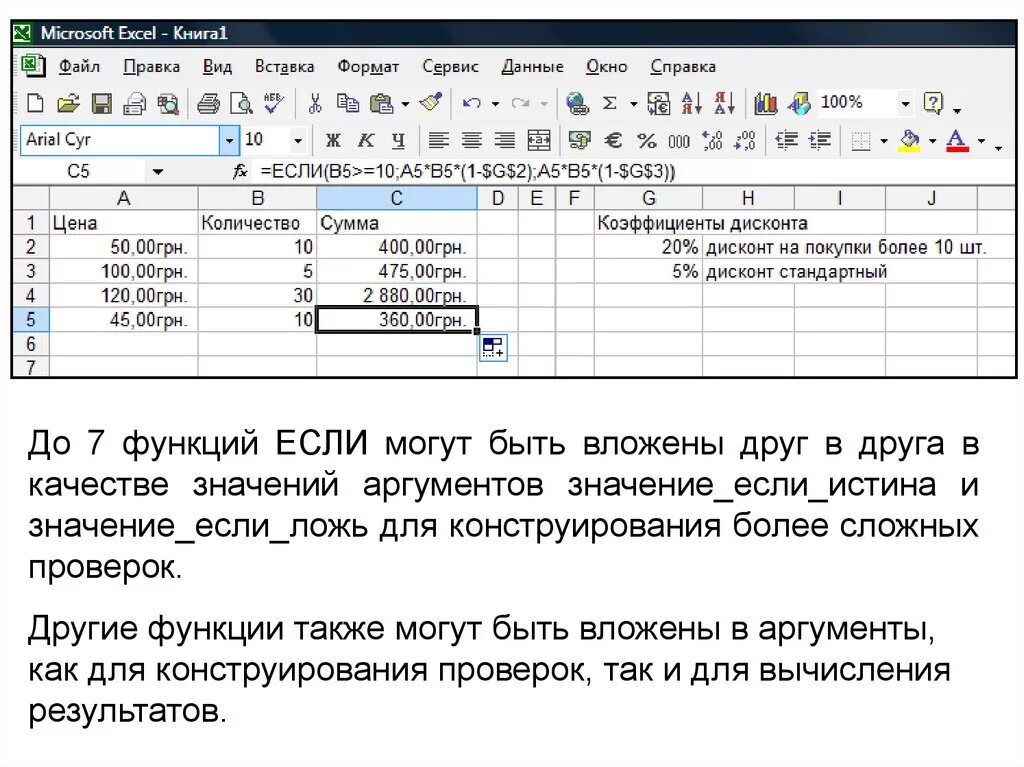1024x767 pixels.
Task: Merge and center the cells
Action: click(x=539, y=140)
